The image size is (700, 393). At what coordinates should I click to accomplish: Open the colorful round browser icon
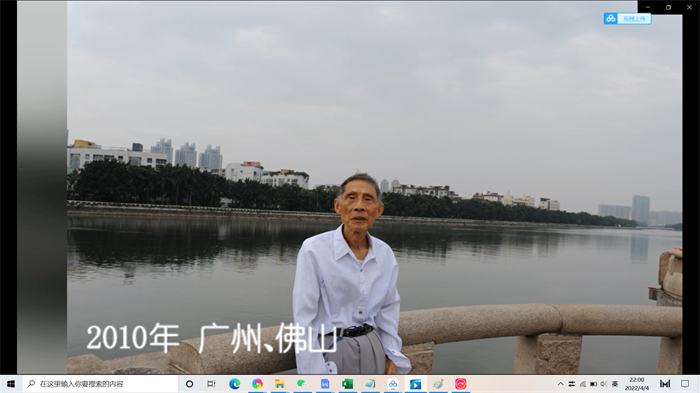(x=257, y=384)
